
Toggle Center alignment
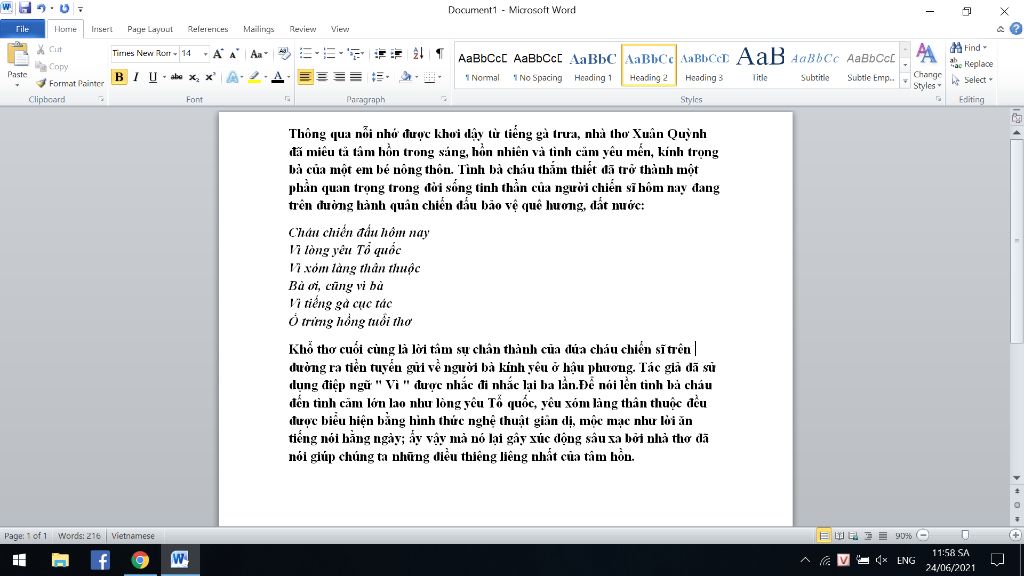(x=322, y=77)
